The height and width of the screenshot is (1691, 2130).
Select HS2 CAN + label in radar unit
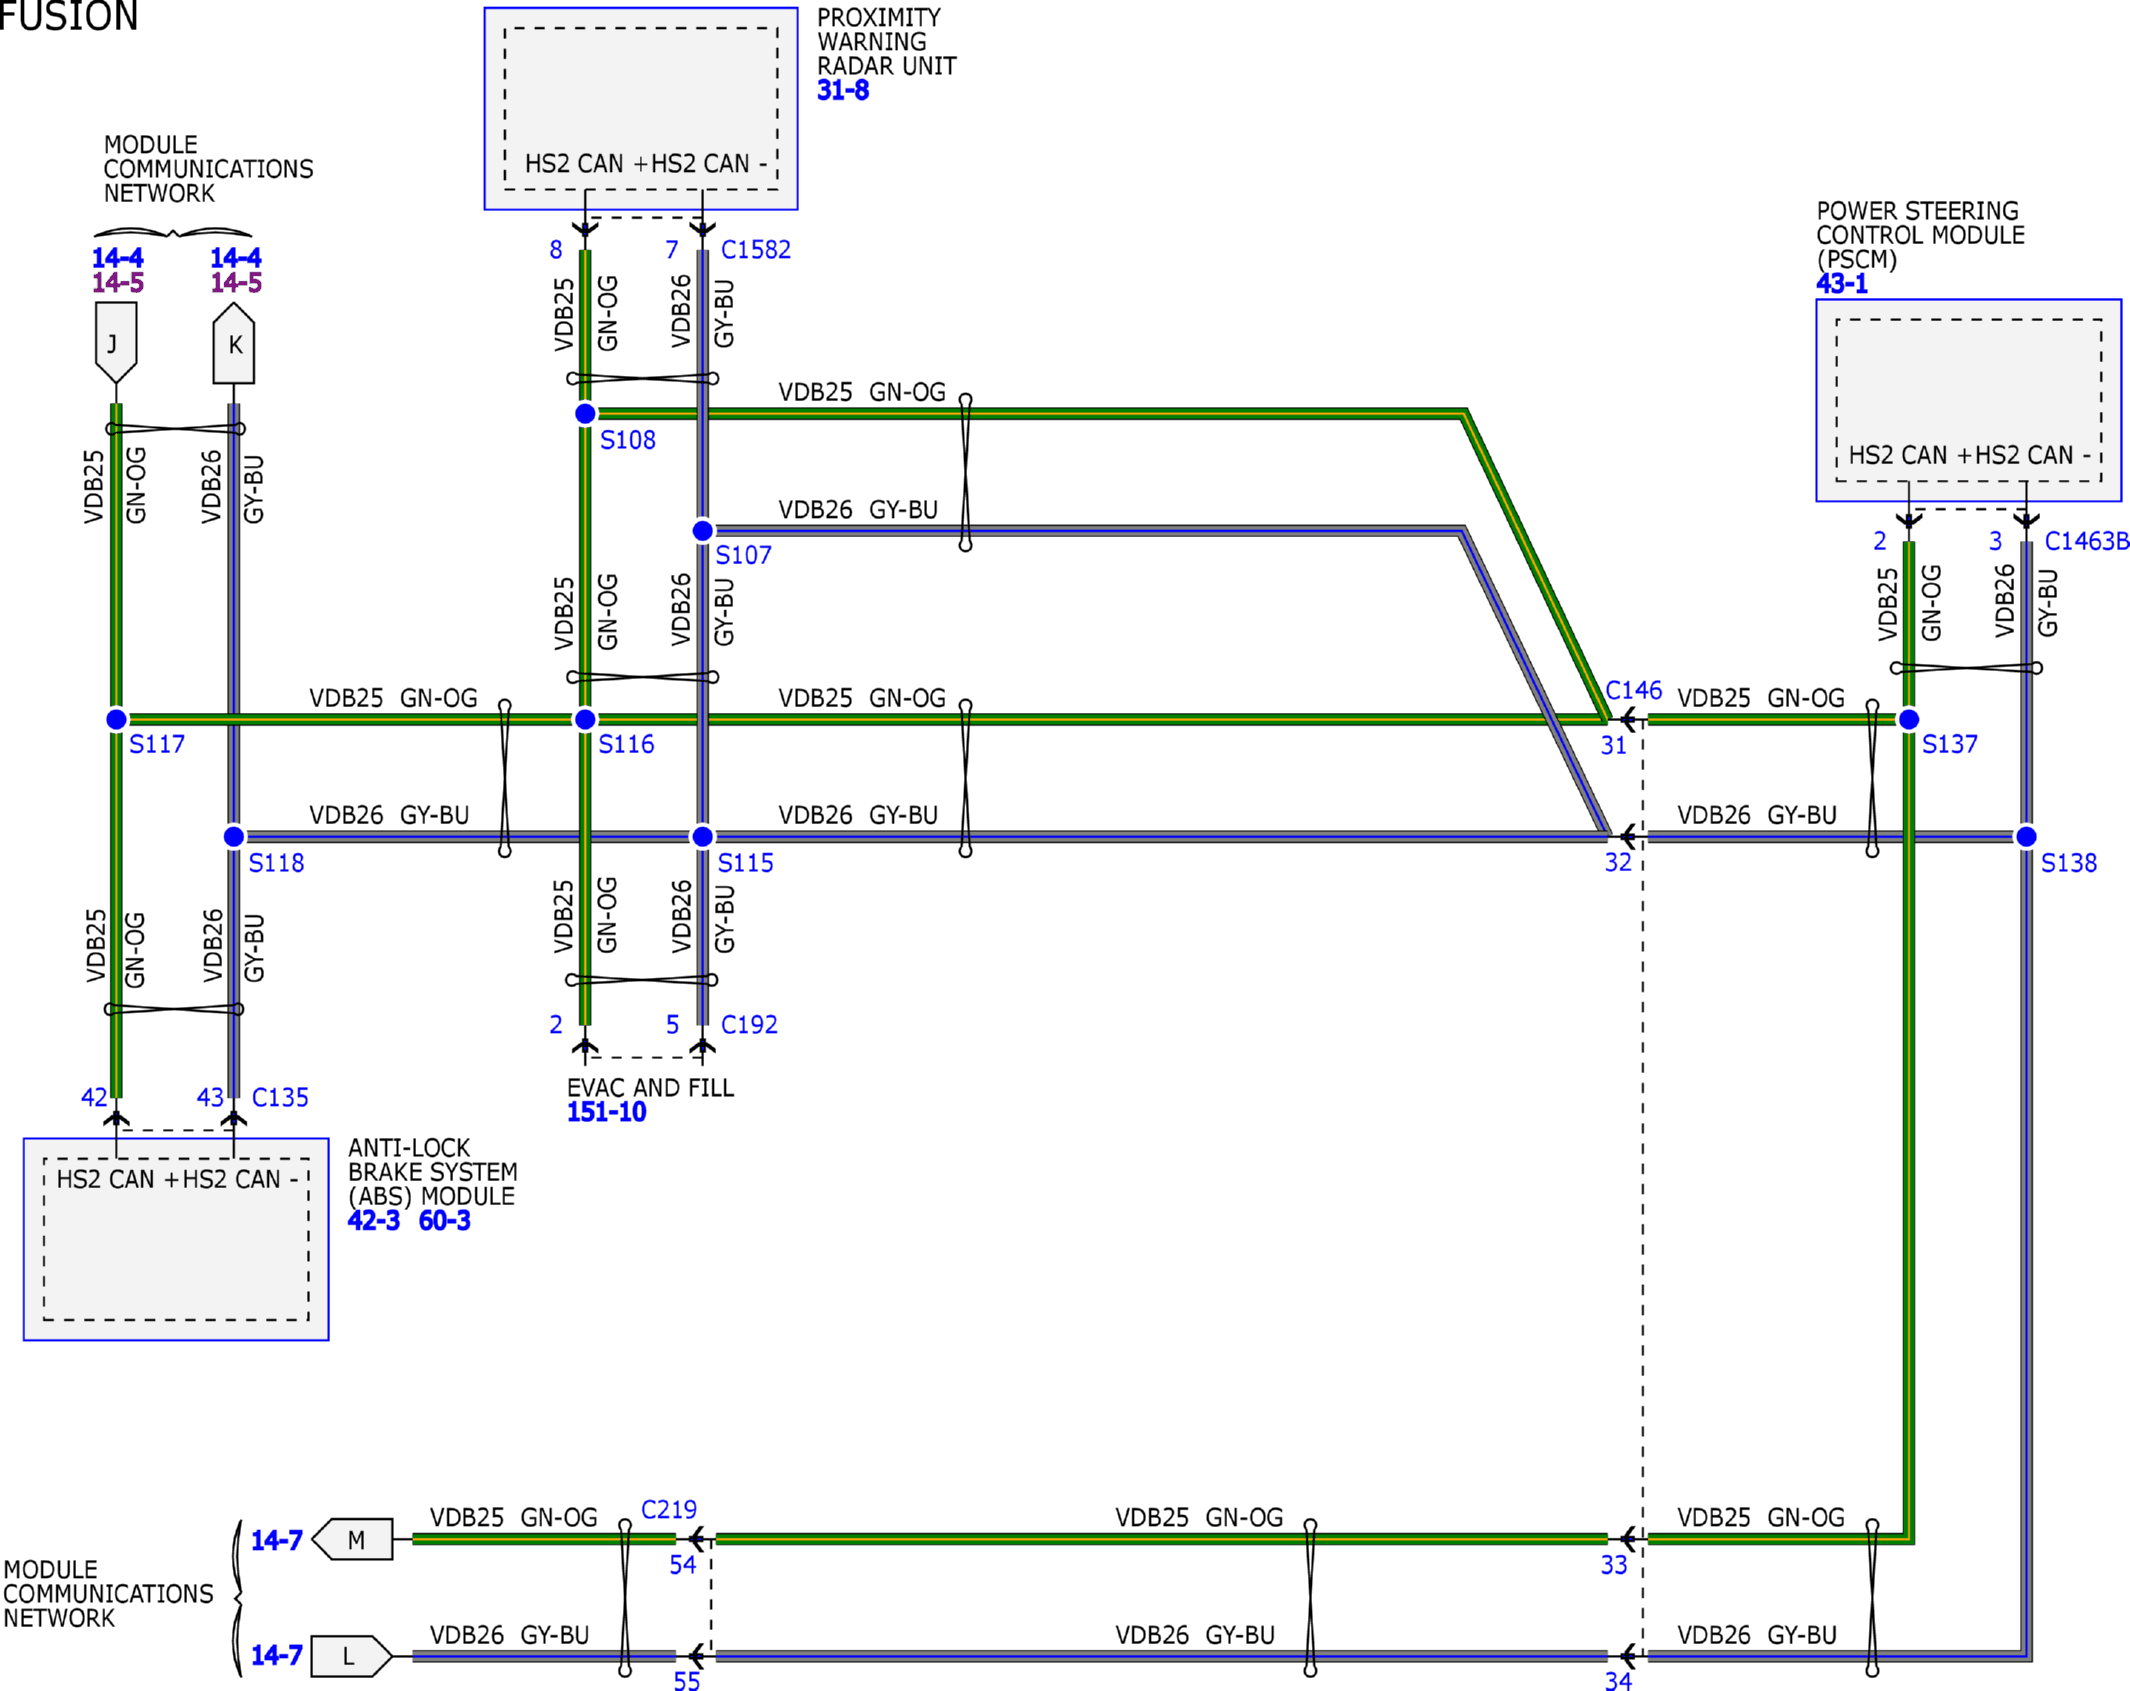[586, 163]
